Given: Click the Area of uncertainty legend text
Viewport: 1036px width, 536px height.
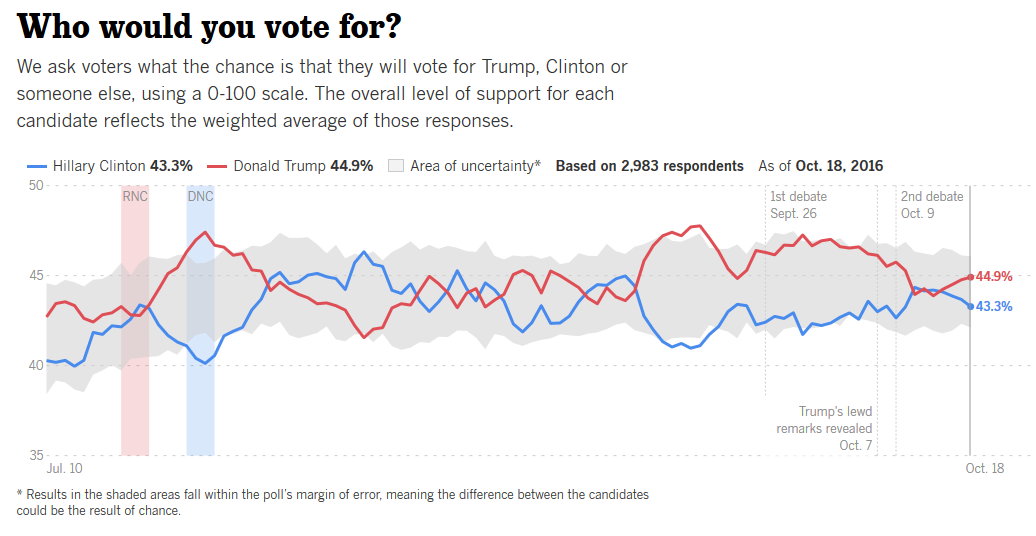Looking at the screenshot, I should point(475,166).
